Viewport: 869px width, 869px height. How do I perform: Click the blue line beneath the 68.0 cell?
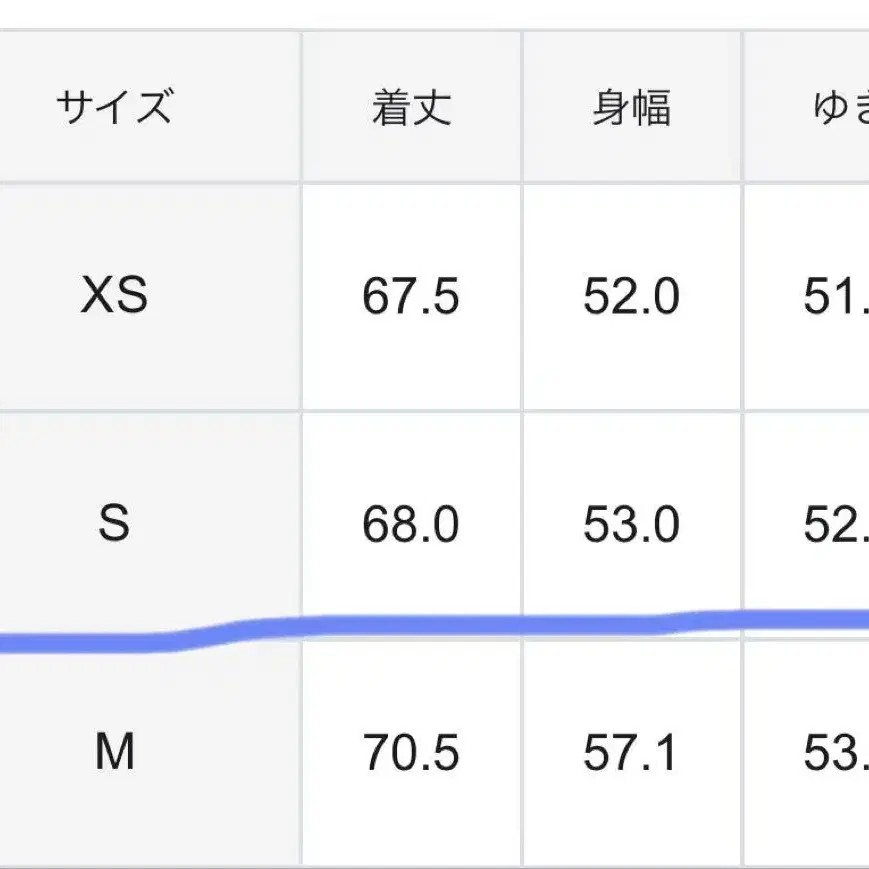point(411,626)
